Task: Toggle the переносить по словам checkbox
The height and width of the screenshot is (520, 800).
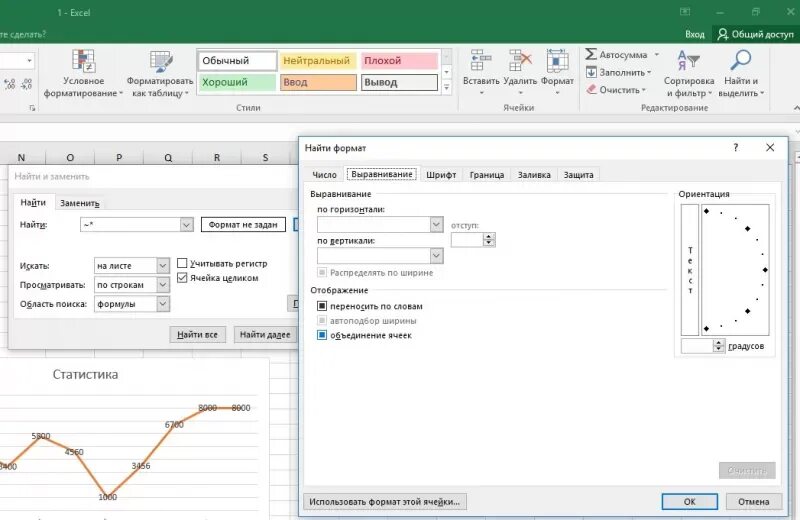Action: [322, 306]
